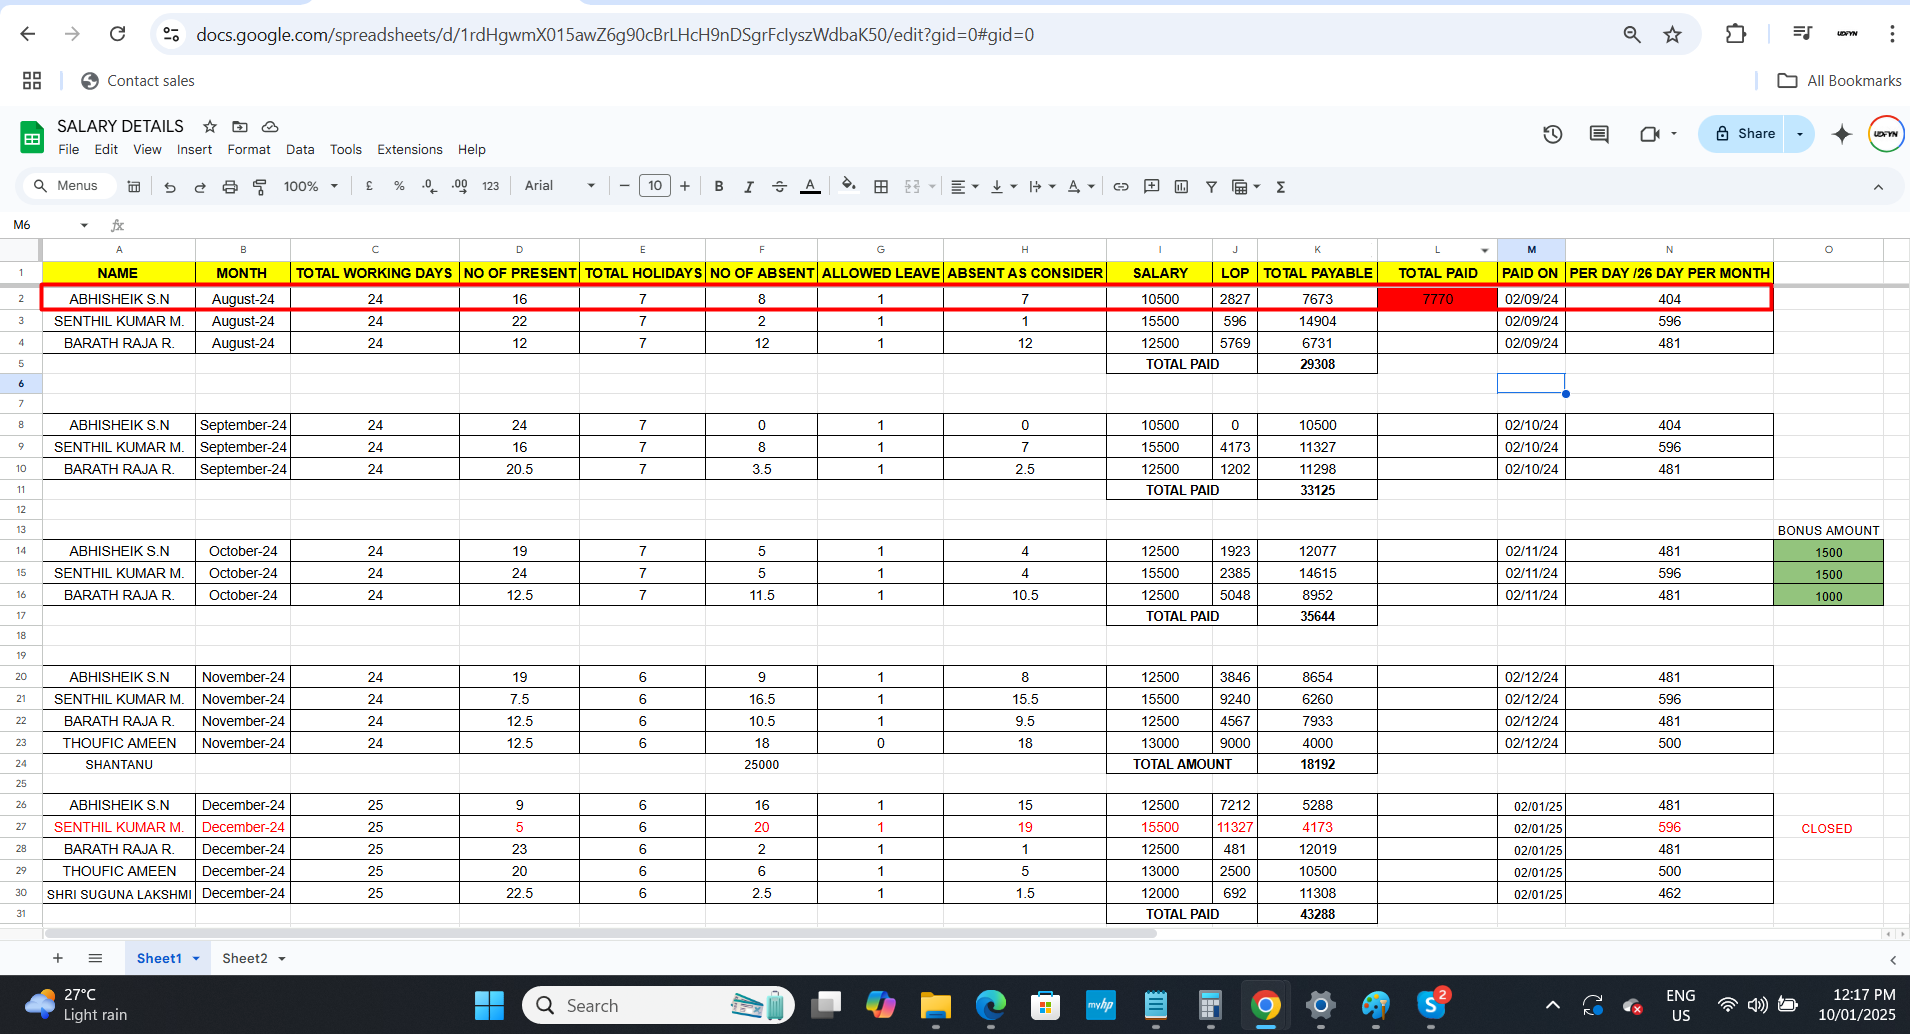
Task: Open the Borders tool
Action: 881,186
